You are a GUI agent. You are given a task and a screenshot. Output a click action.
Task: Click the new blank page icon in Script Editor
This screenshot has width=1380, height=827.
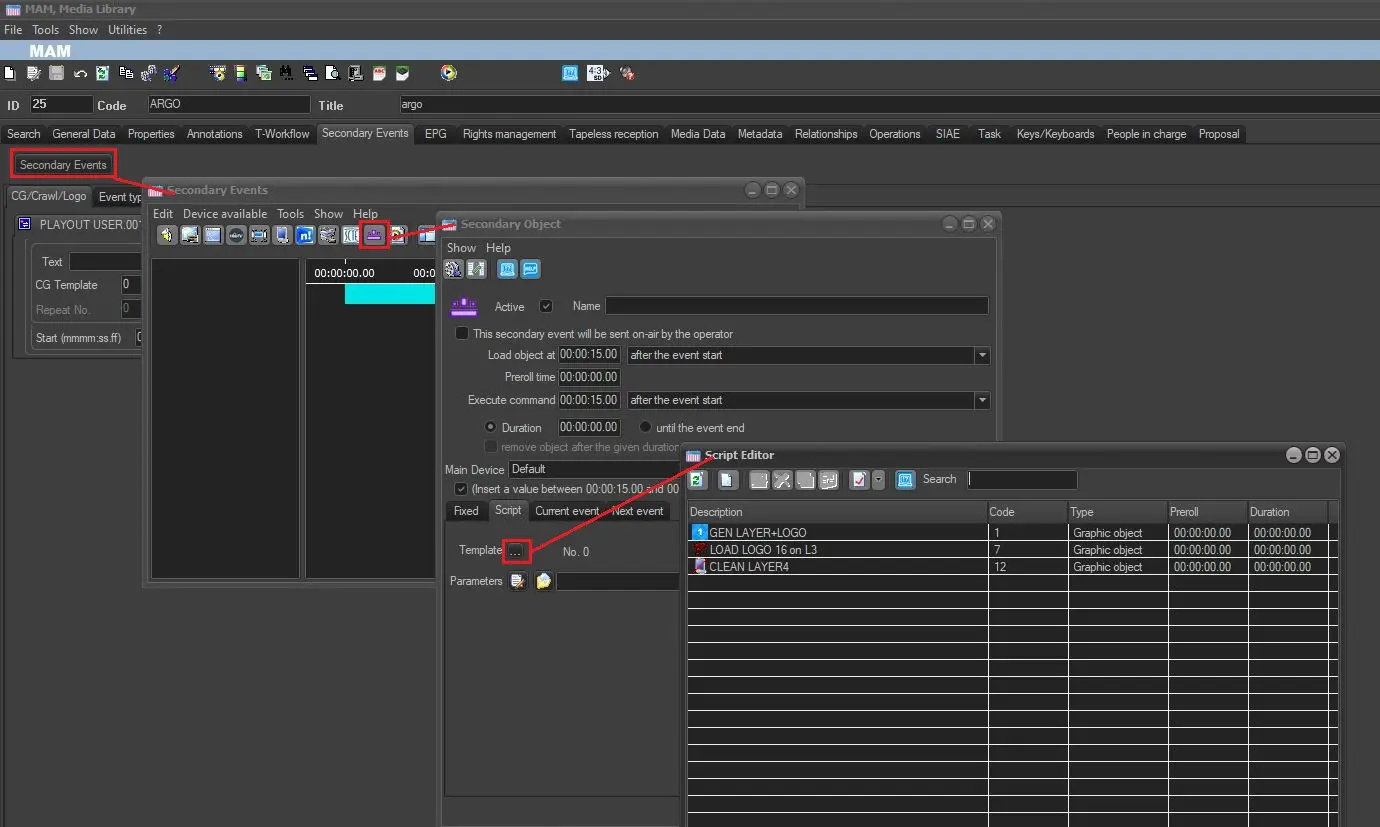(727, 480)
